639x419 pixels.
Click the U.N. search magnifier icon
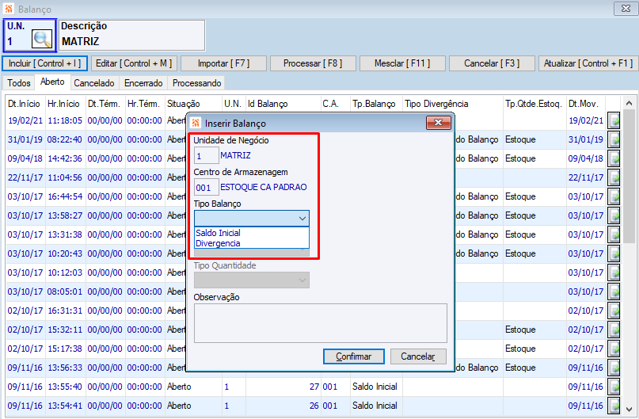pyautogui.click(x=42, y=39)
